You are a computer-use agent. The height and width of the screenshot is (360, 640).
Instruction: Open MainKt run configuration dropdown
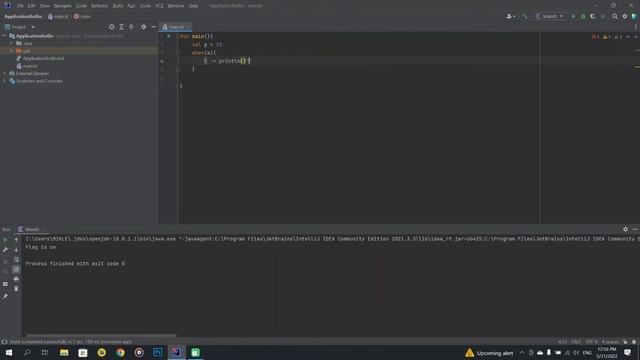[549, 16]
